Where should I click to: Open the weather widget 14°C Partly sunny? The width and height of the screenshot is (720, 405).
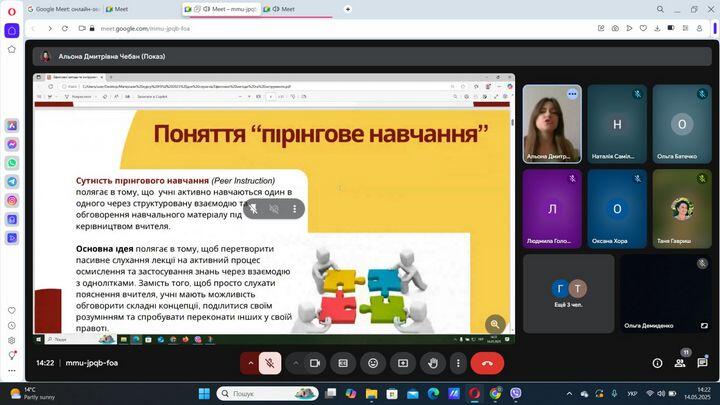pyautogui.click(x=34, y=394)
